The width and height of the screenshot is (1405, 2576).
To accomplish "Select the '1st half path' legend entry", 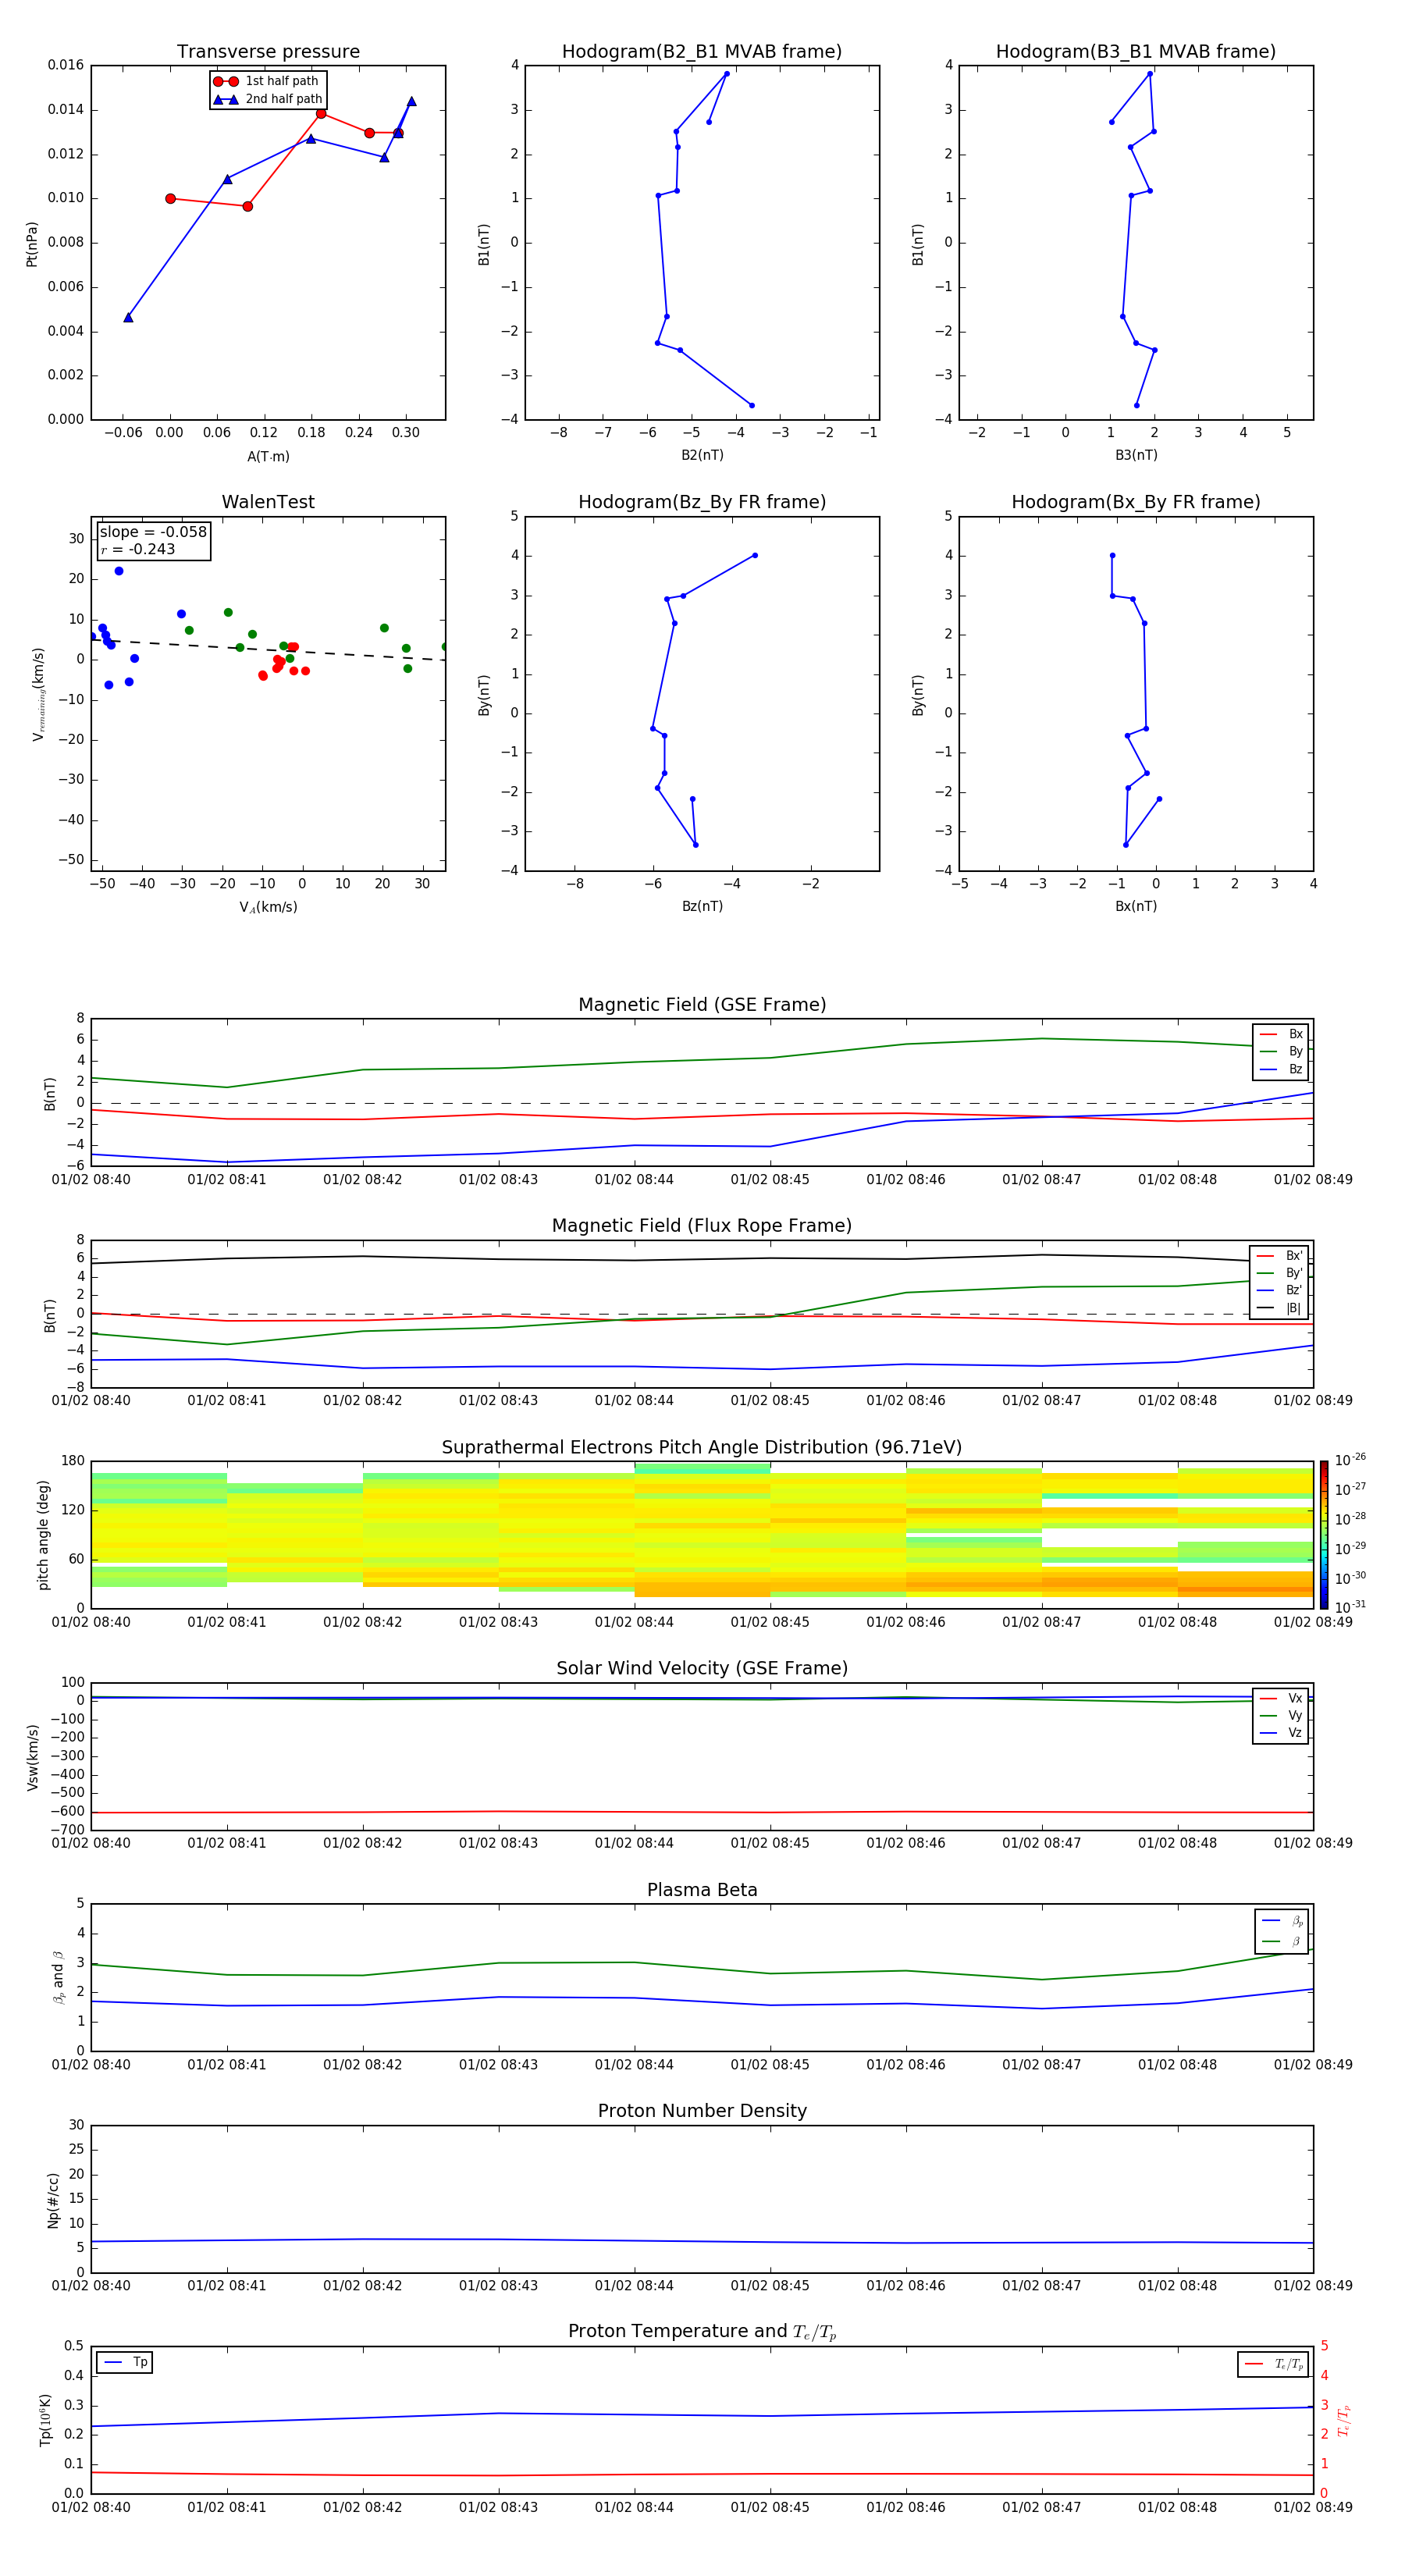I will click(x=266, y=81).
